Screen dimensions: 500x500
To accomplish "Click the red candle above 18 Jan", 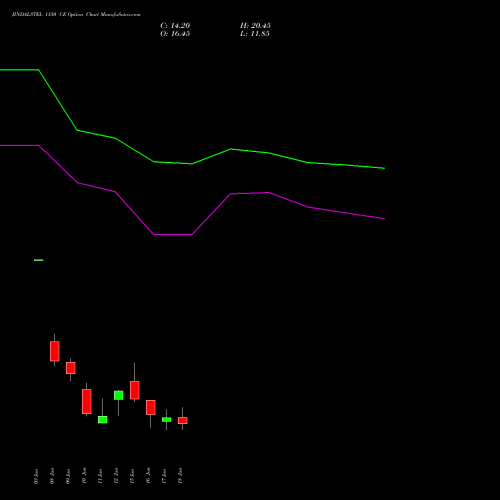I will pyautogui.click(x=183, y=420).
